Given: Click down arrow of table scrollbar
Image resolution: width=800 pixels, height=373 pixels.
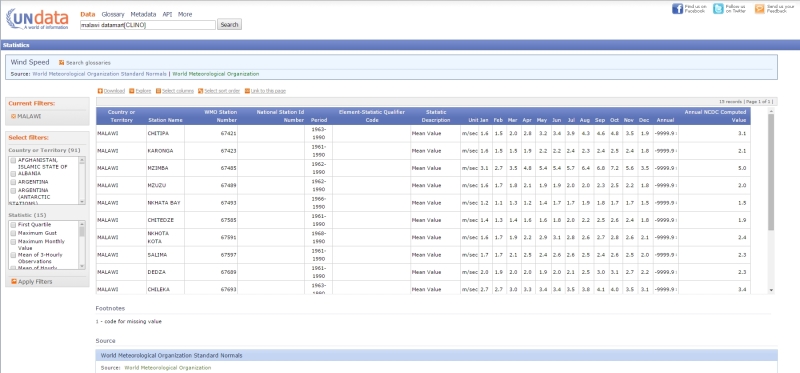Looking at the screenshot, I should 771,290.
